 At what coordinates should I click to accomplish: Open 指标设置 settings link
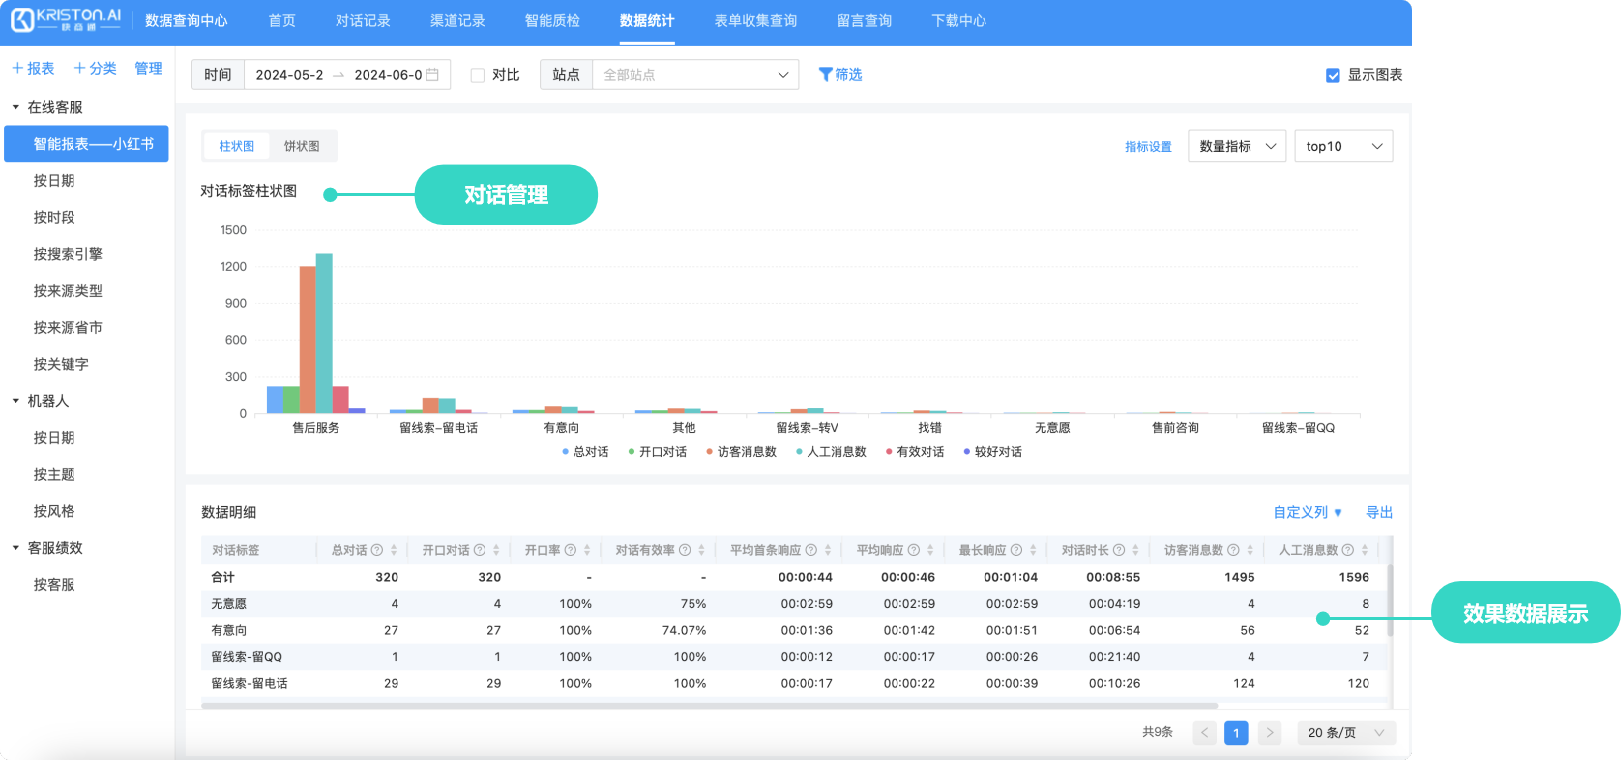tap(1148, 147)
